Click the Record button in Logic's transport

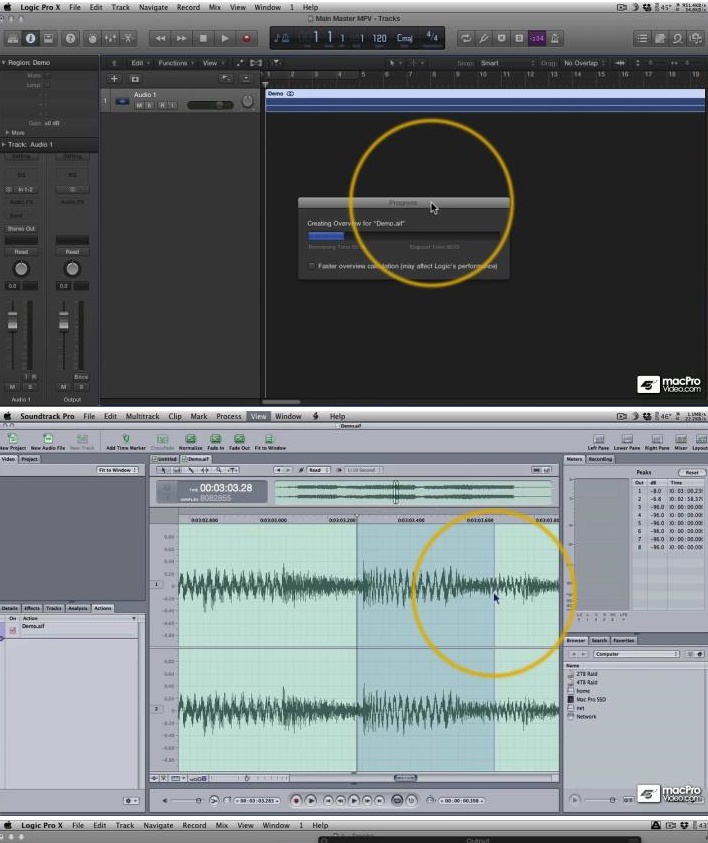click(247, 38)
